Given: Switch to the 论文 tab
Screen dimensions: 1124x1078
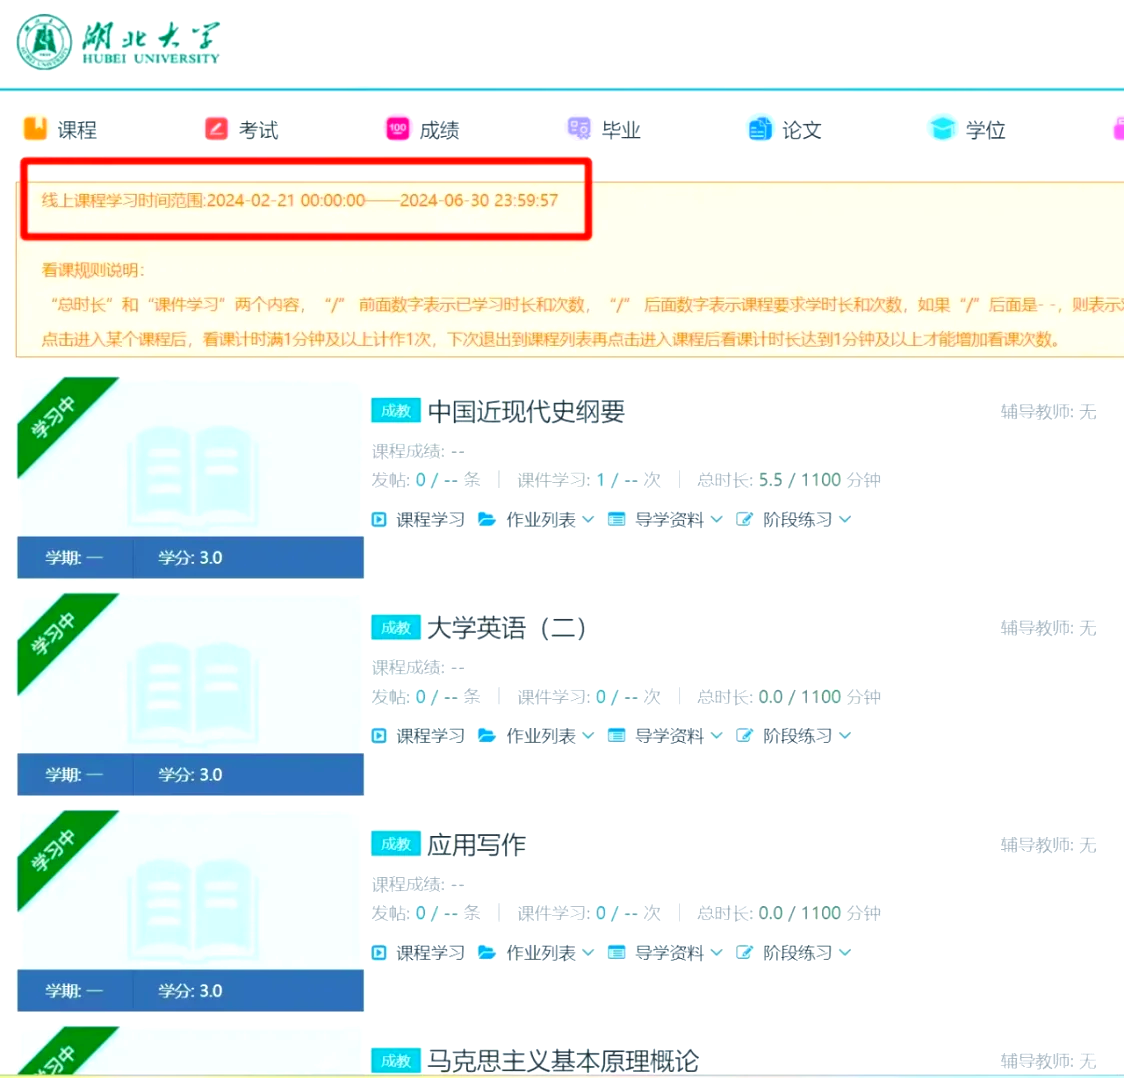Looking at the screenshot, I should pyautogui.click(x=785, y=129).
